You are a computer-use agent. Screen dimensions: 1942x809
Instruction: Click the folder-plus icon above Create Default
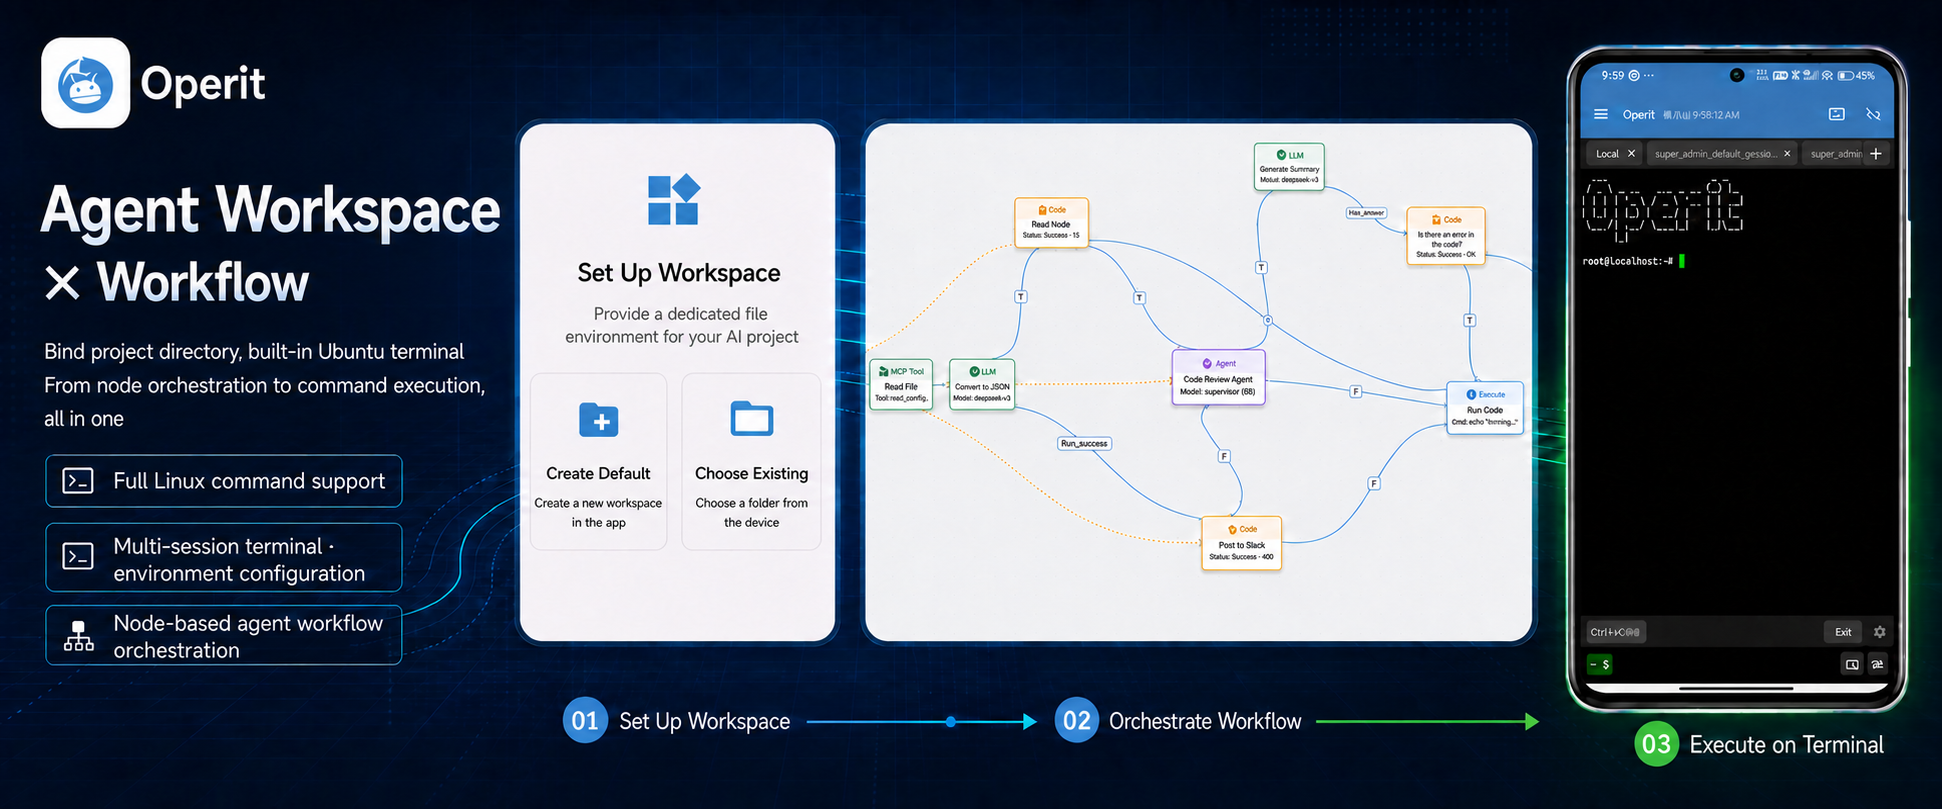[x=599, y=420]
